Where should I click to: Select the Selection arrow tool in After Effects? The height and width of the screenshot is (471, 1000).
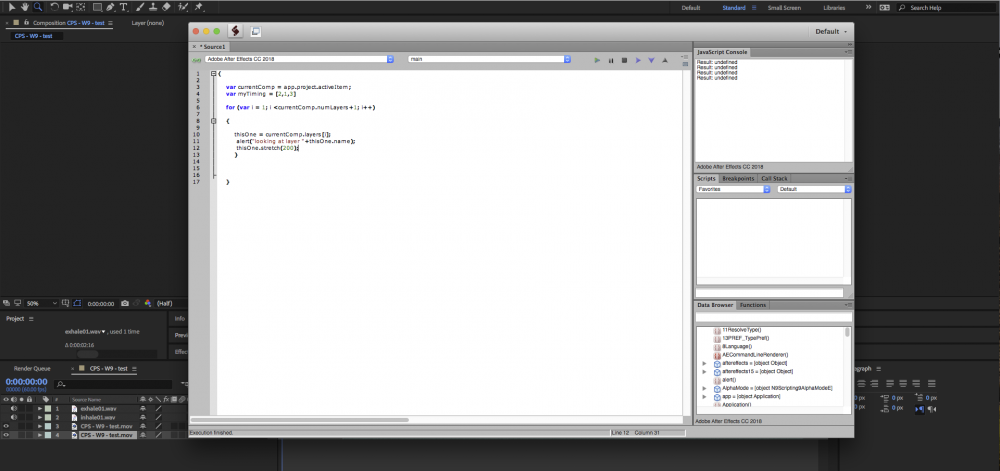point(11,7)
